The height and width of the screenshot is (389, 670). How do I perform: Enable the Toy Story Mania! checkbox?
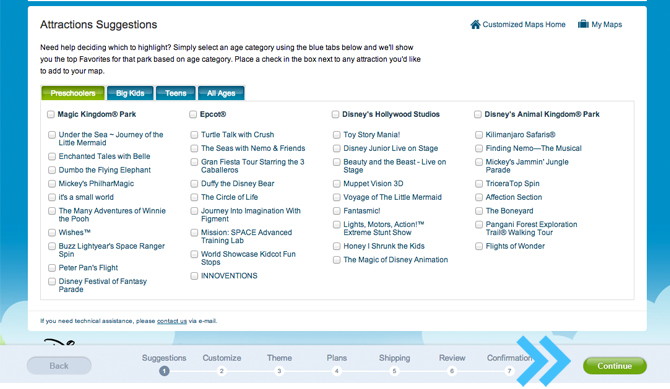[337, 135]
